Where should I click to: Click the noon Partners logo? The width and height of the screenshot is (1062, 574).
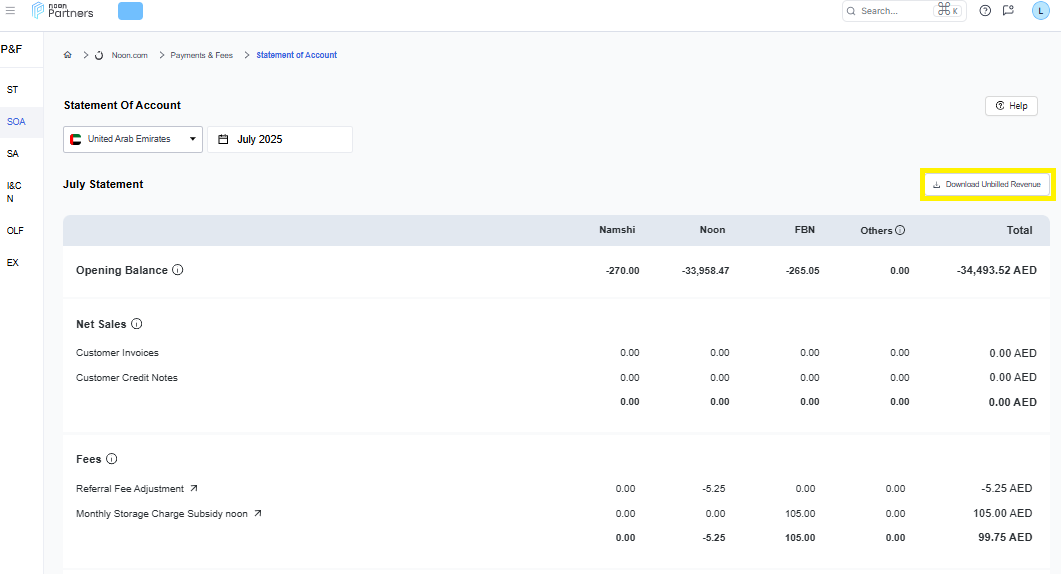[x=62, y=10]
